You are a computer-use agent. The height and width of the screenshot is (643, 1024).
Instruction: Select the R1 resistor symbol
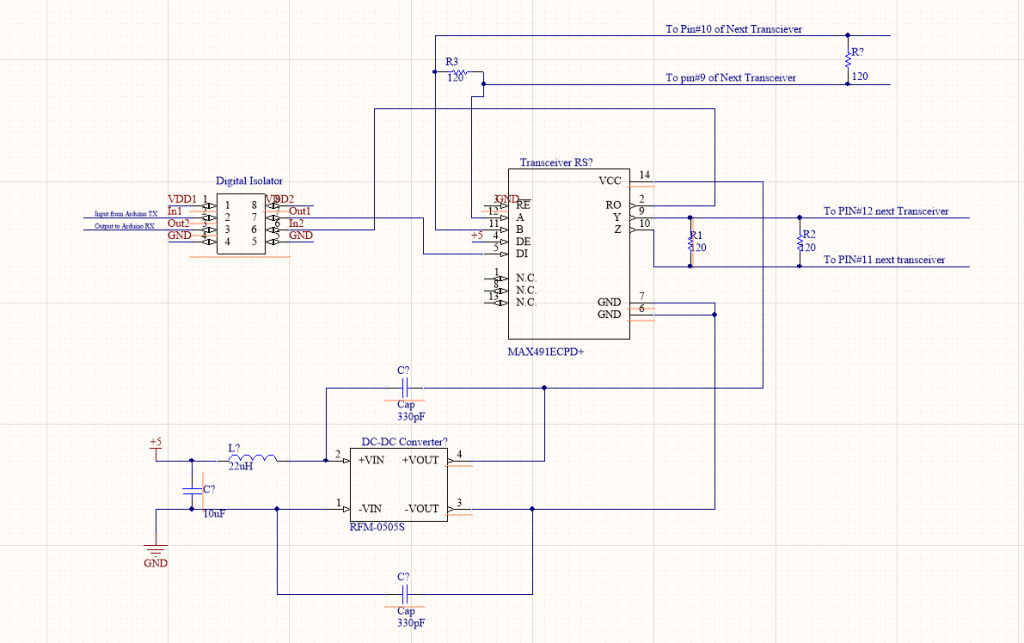pos(690,240)
